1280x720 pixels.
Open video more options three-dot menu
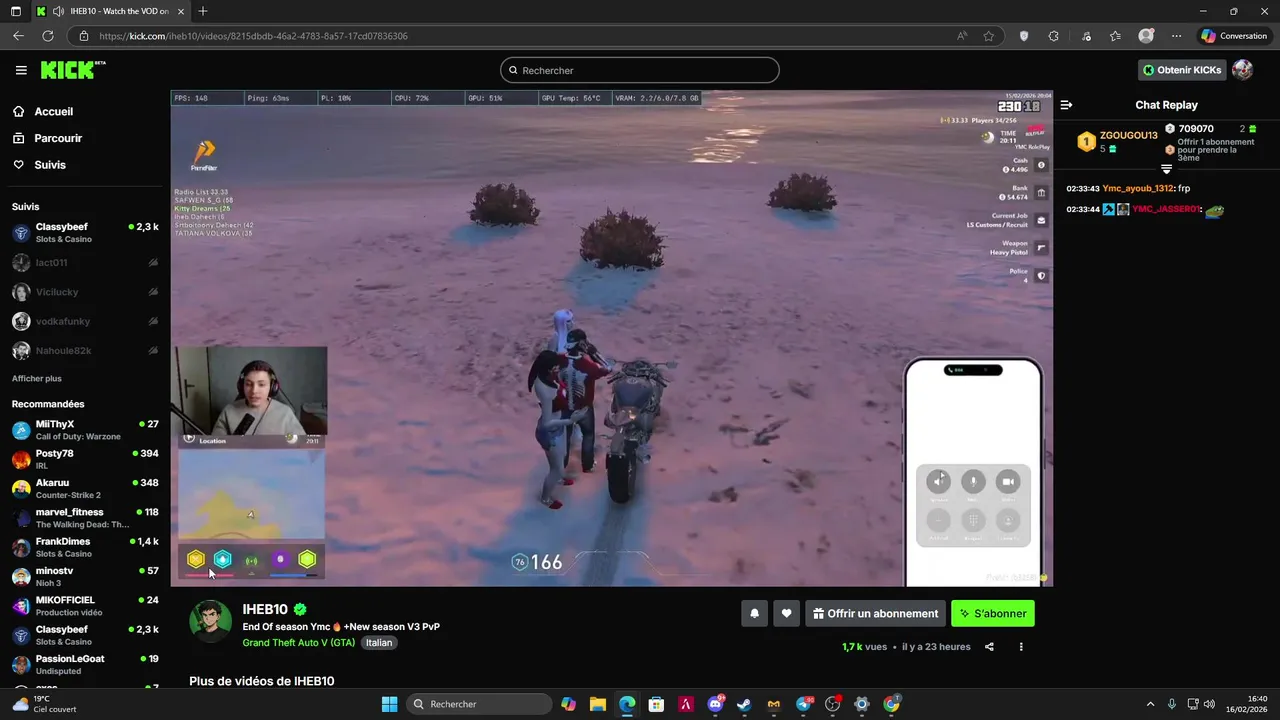point(1021,647)
